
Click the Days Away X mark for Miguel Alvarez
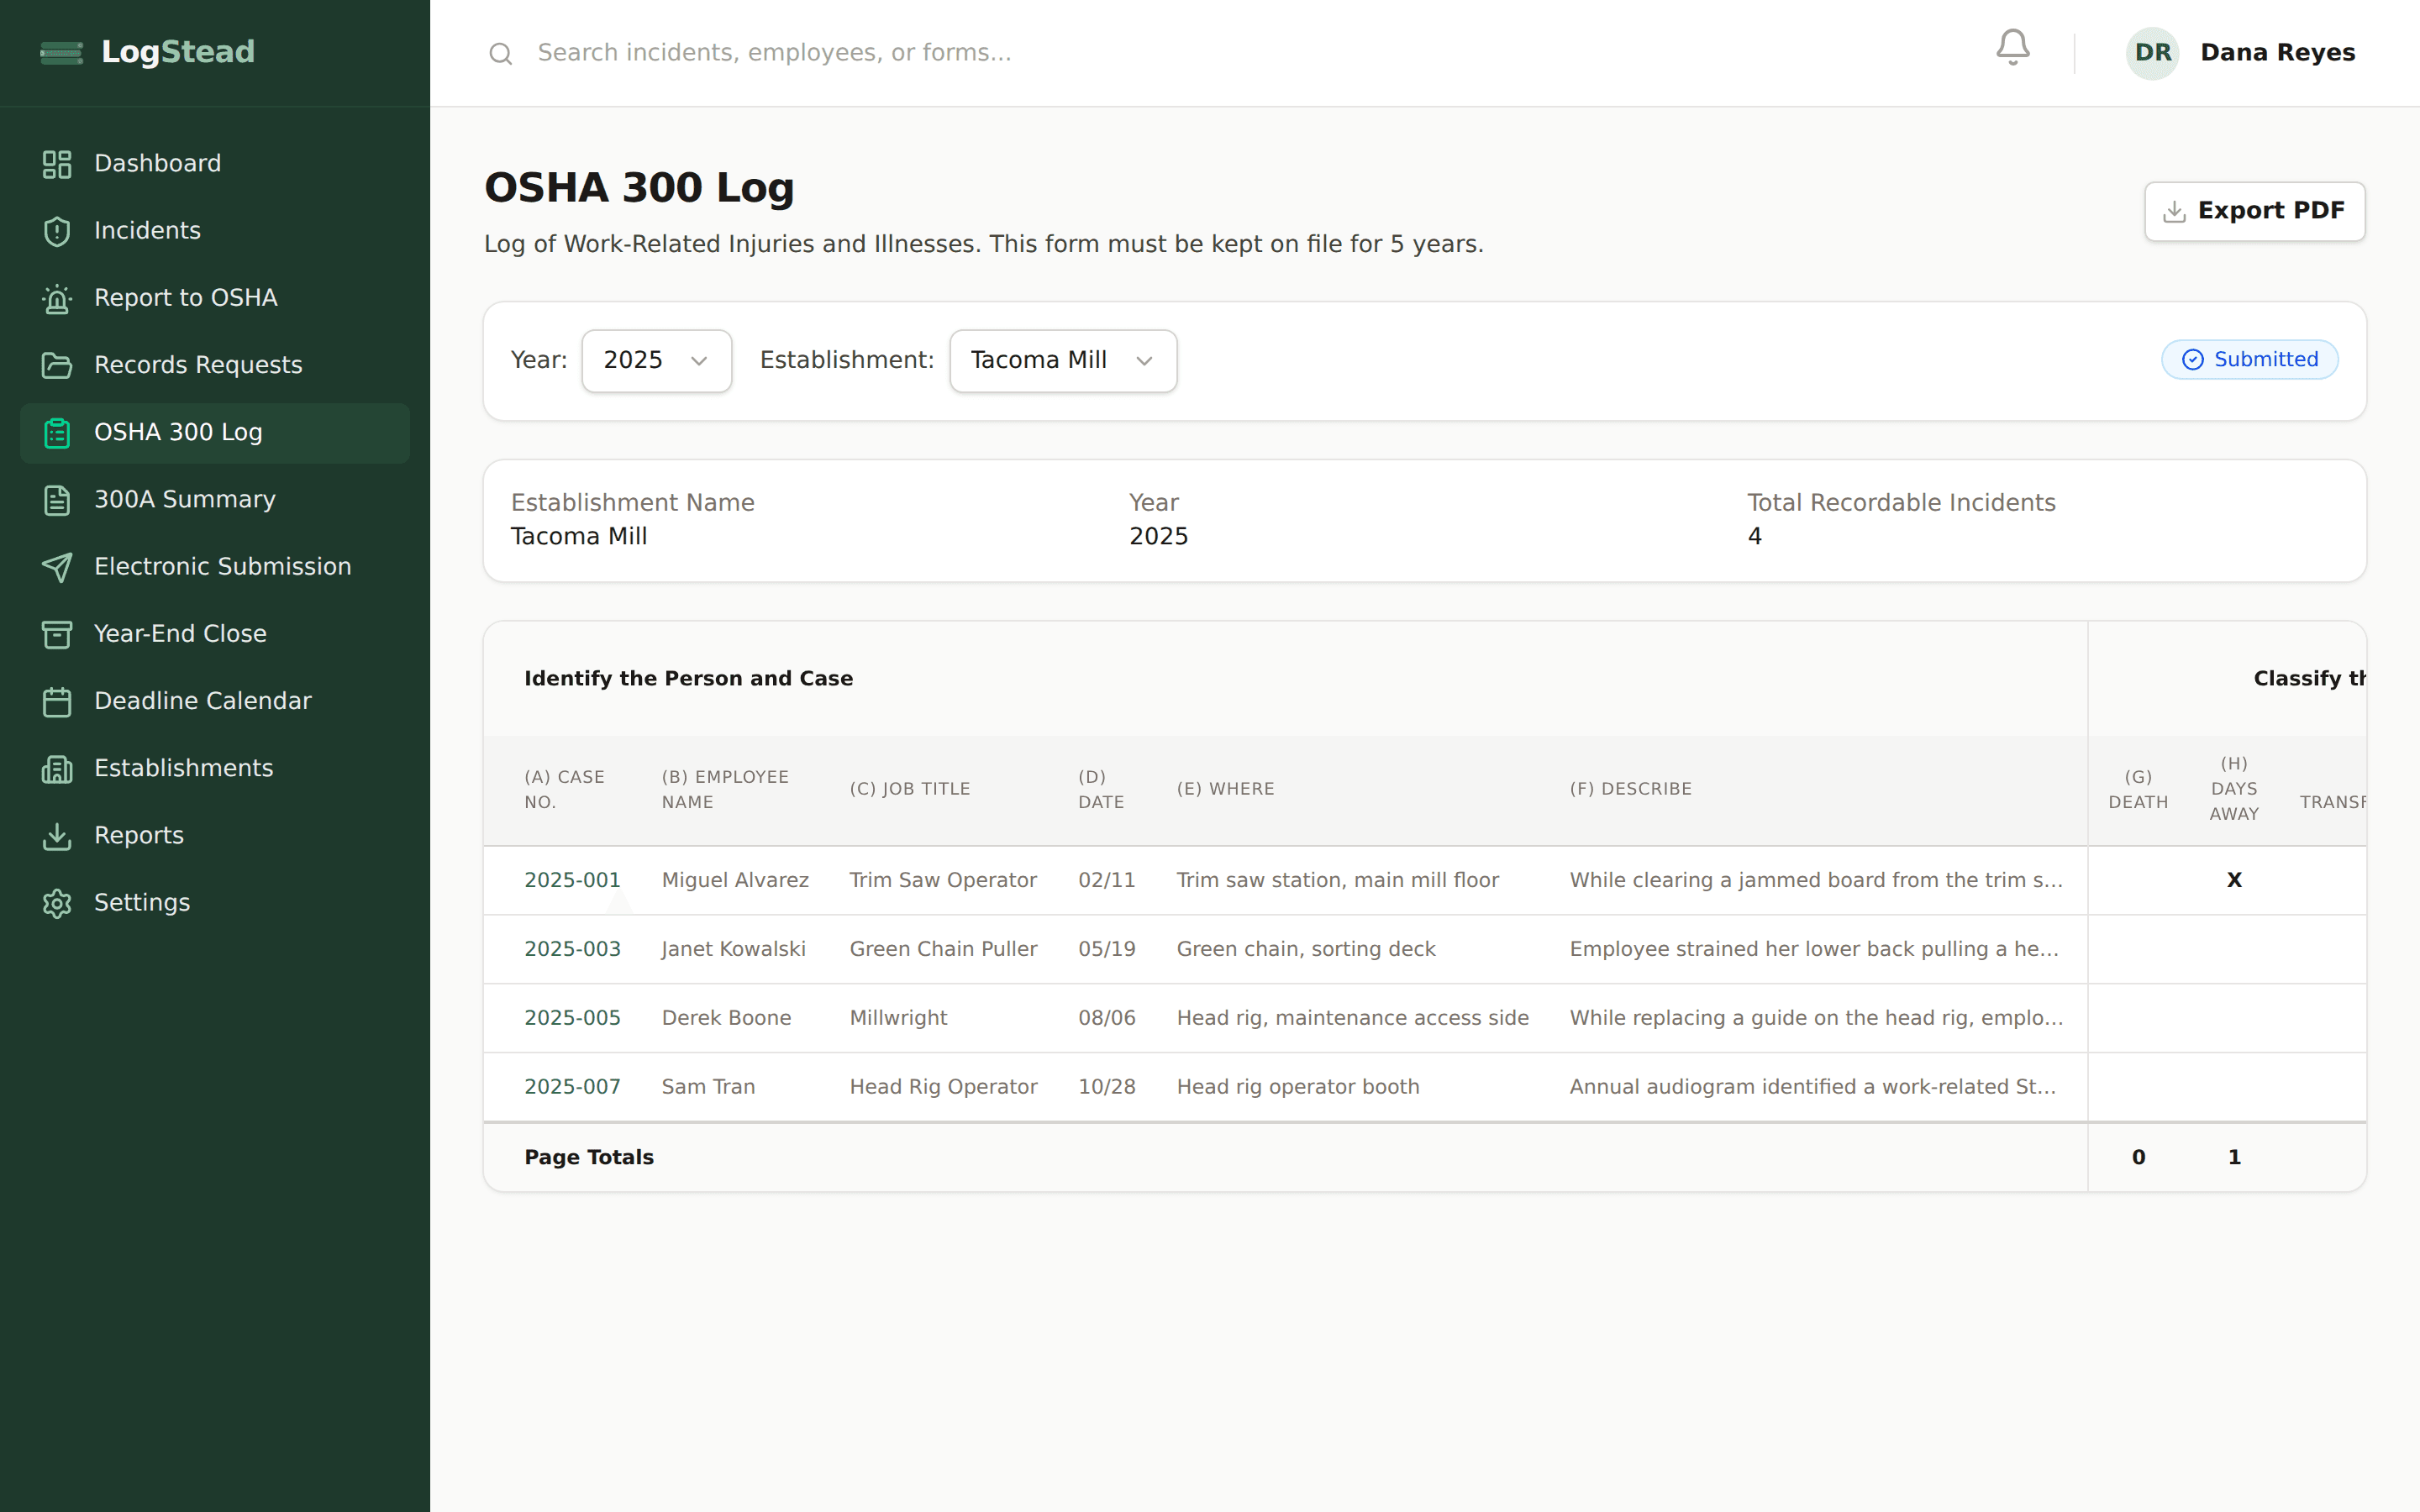pyautogui.click(x=2234, y=881)
